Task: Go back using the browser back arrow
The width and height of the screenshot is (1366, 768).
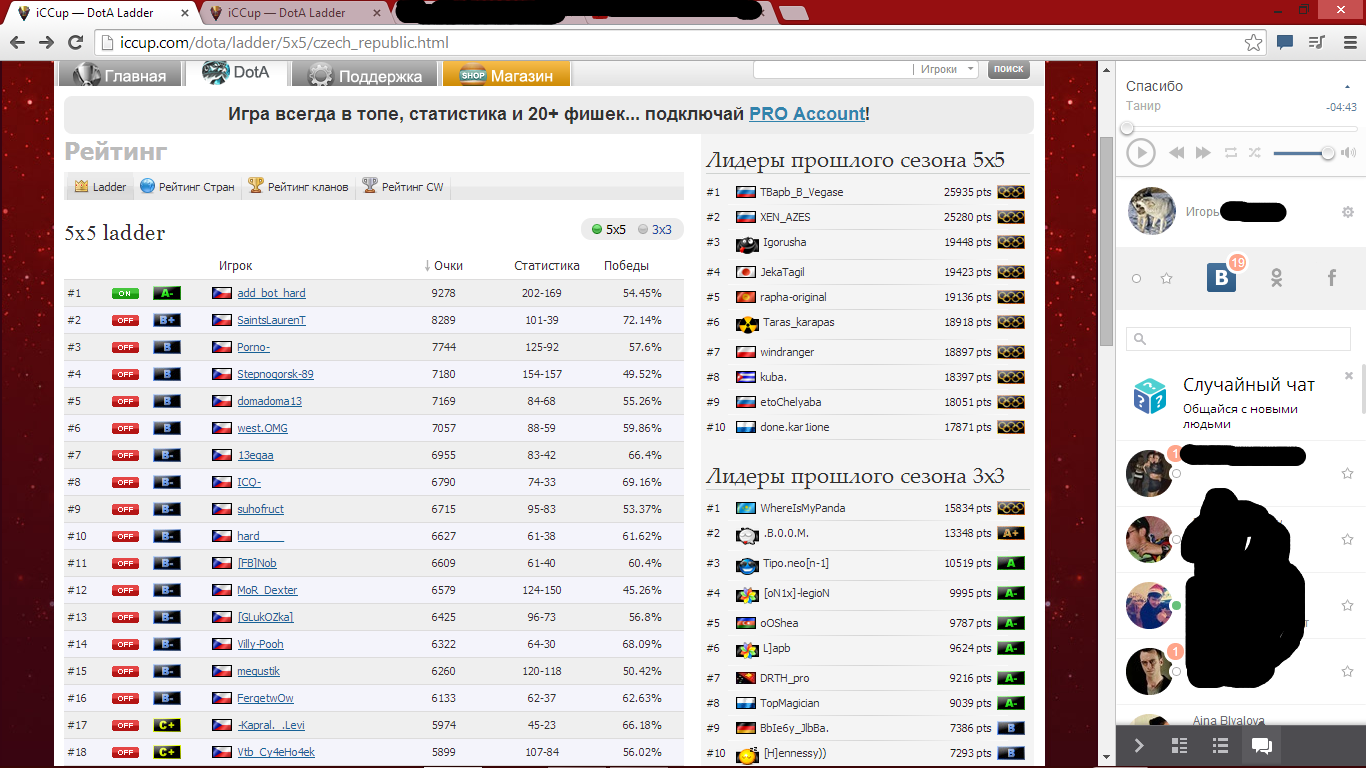Action: [x=18, y=43]
